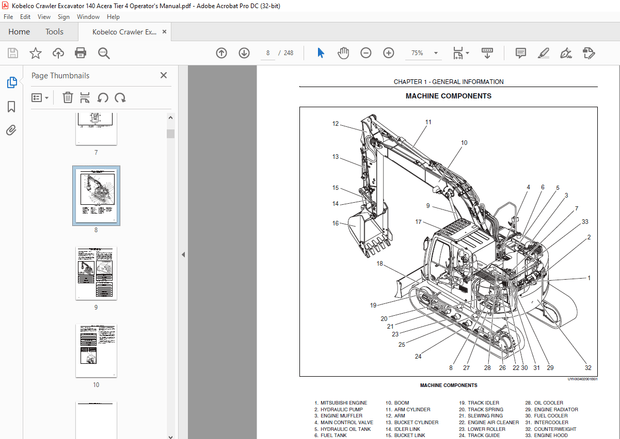Screen dimensions: 620x439
Task: Click legend entry ENGINE RADIATOR
Action: [556, 409]
